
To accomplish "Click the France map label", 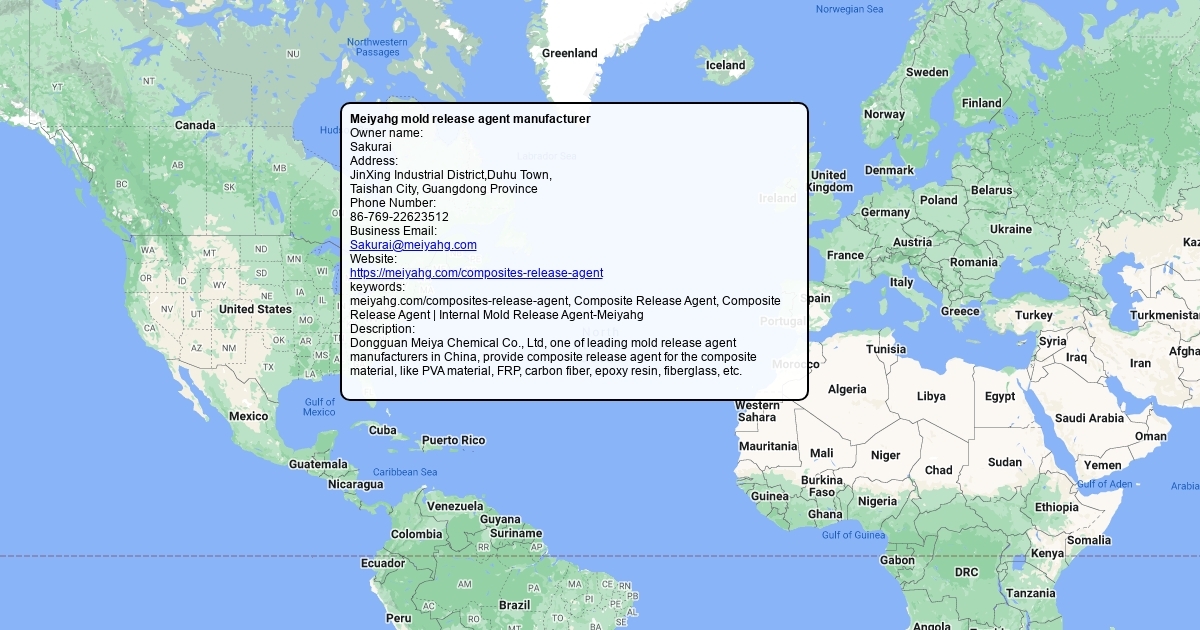I will click(x=845, y=255).
